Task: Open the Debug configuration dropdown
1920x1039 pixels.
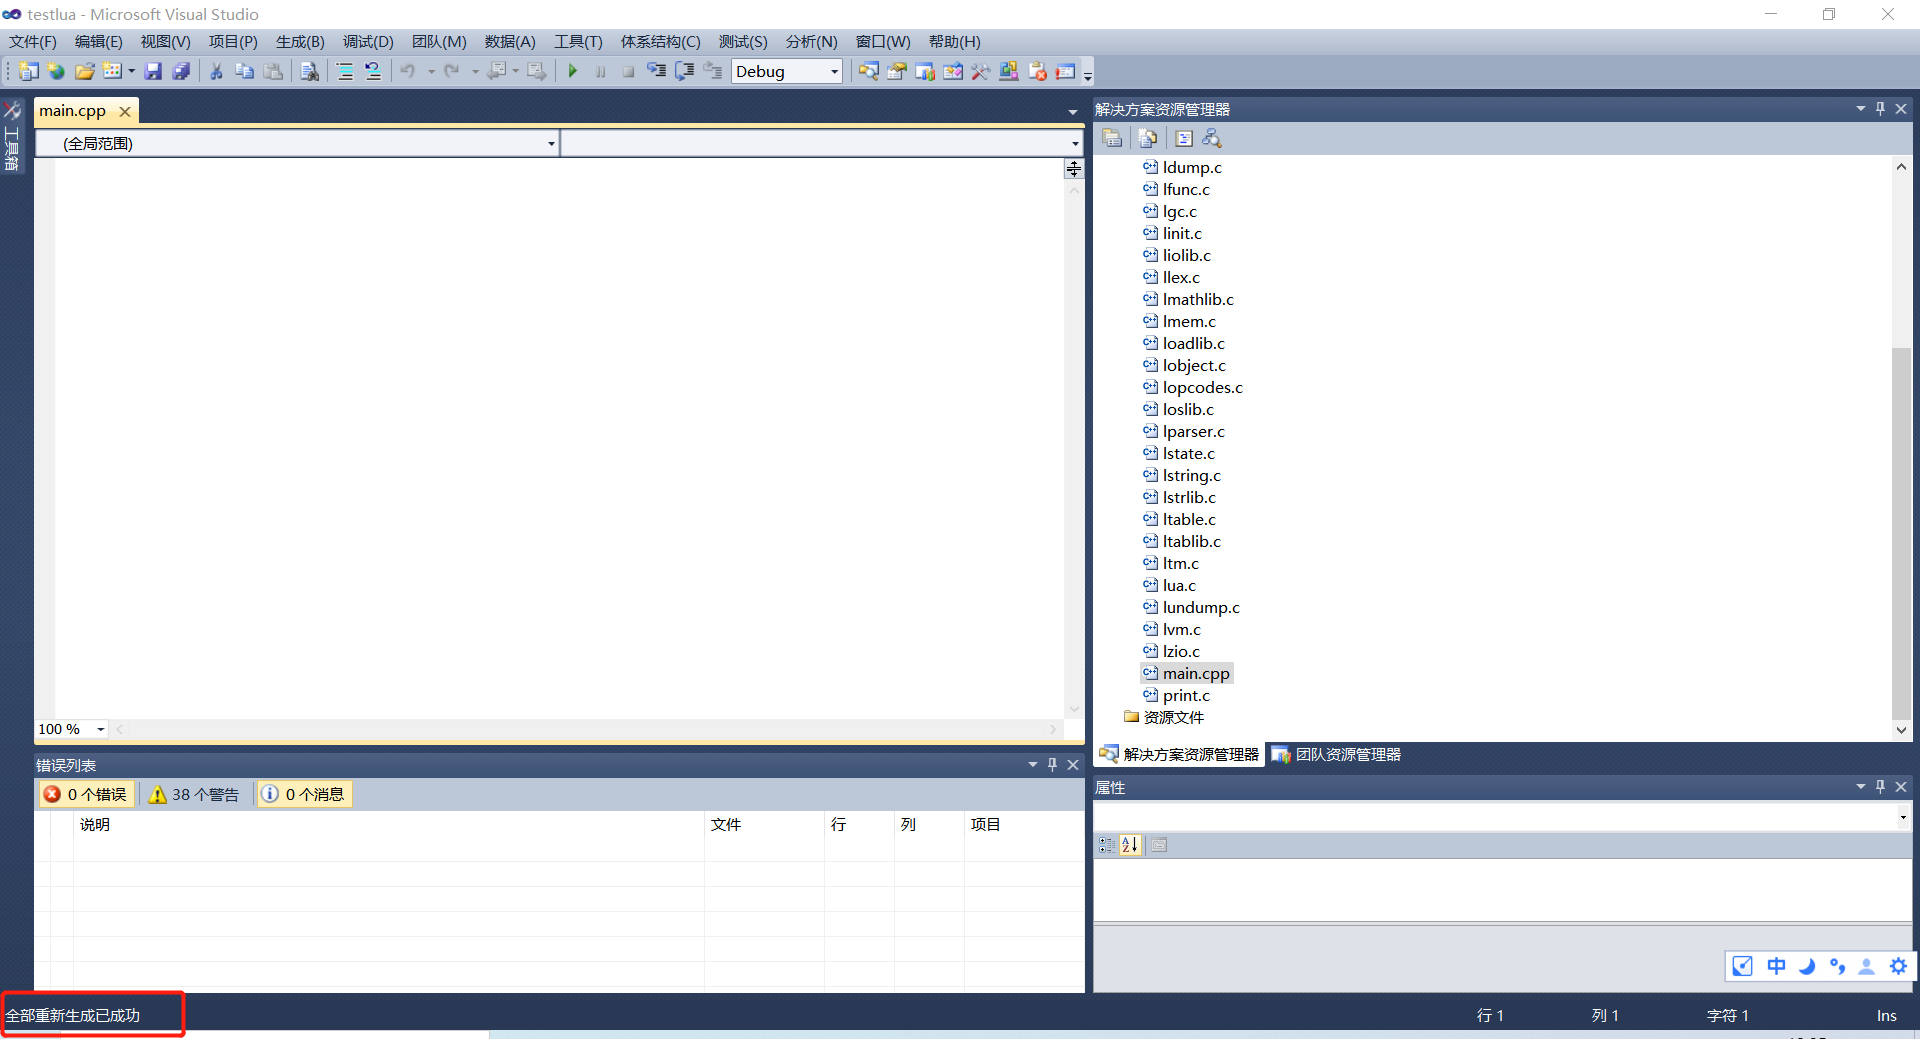Action: point(787,71)
